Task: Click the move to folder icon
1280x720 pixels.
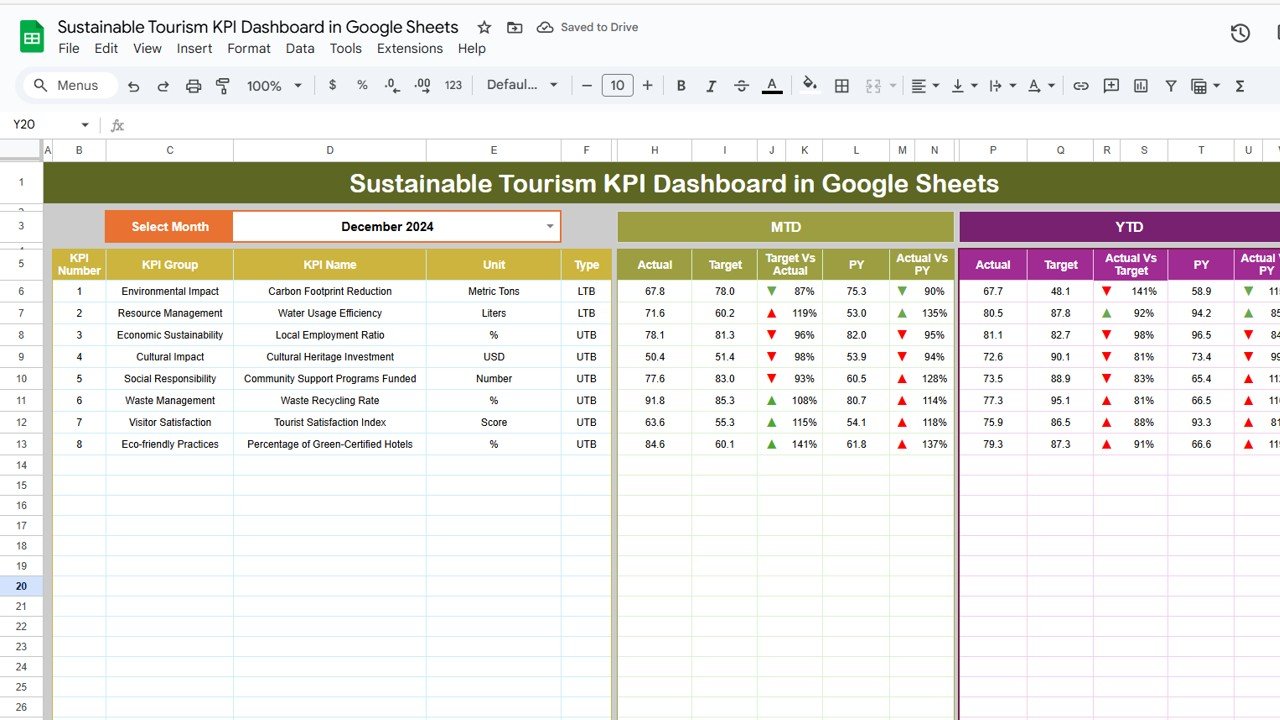Action: (514, 27)
